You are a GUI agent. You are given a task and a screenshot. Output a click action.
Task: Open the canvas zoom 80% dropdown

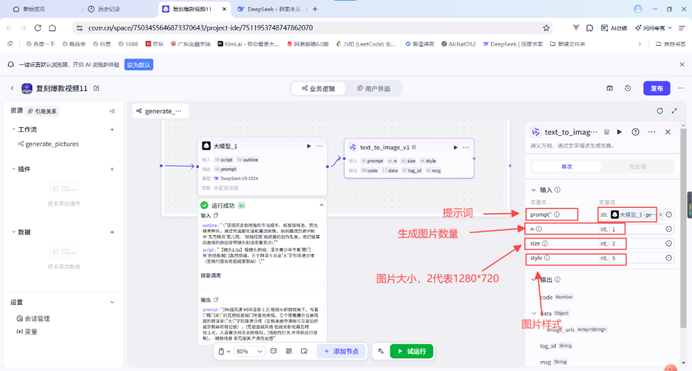(249, 351)
